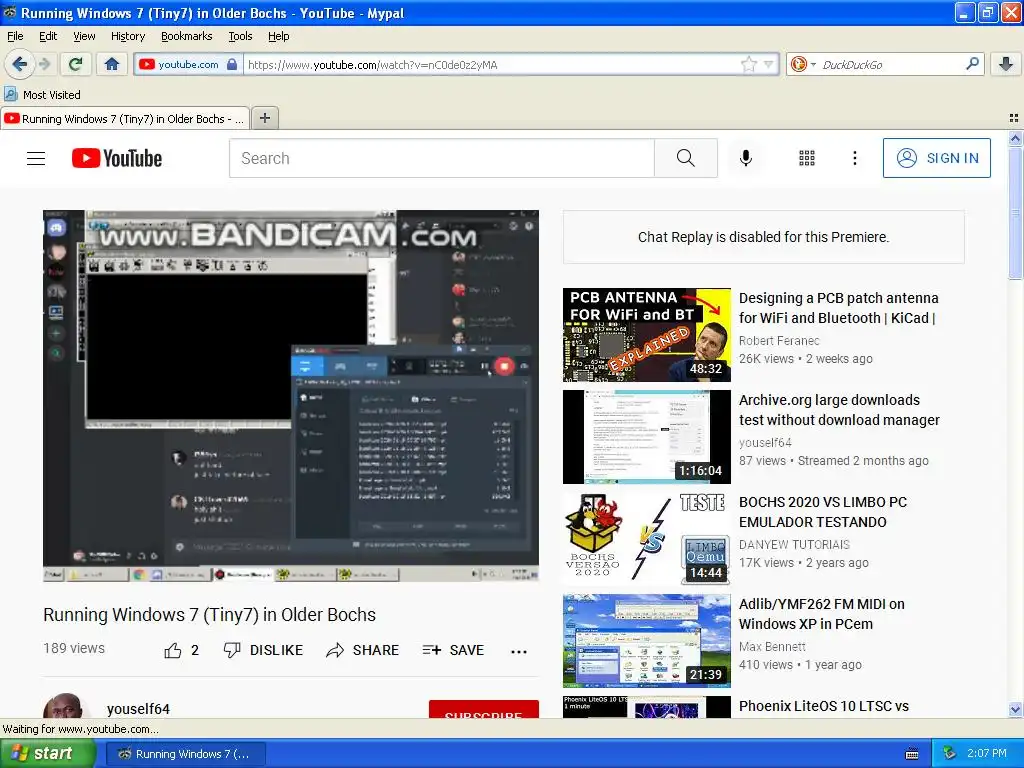Like the video with thumbs-up icon

pyautogui.click(x=172, y=650)
